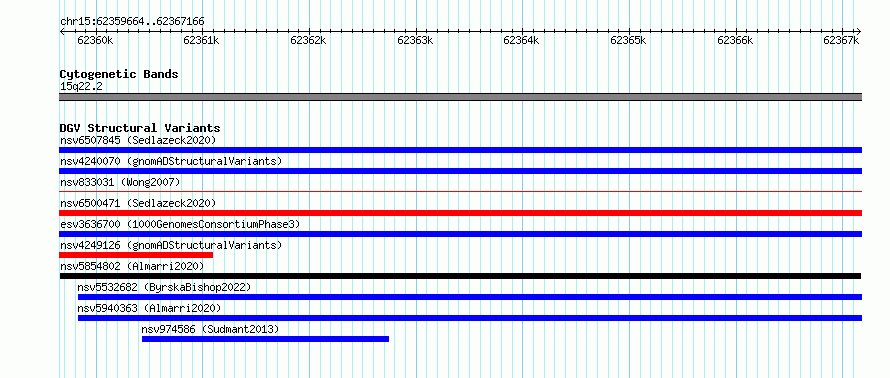Click the chr15:62359664..62367166 region label
Viewport: 890px width, 378px height.
click(132, 22)
